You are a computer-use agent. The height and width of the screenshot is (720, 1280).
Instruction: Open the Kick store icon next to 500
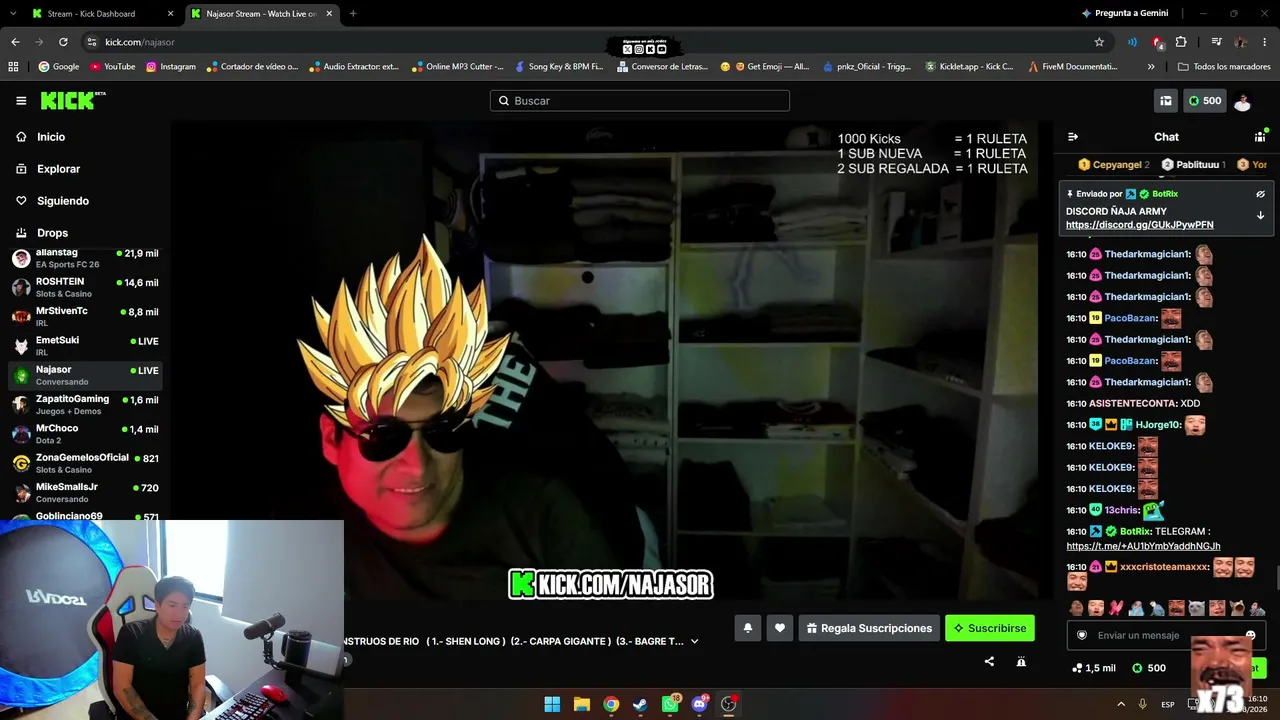click(x=1165, y=101)
